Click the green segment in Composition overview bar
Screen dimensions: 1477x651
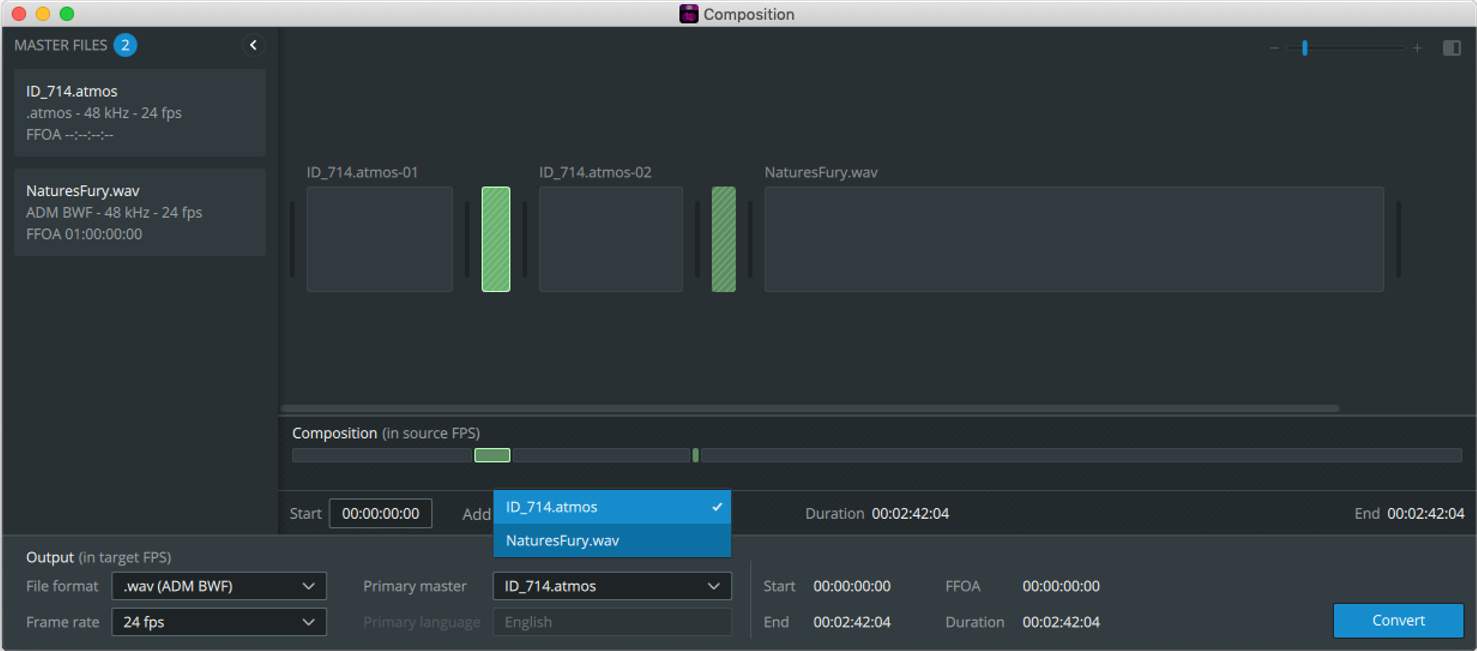pyautogui.click(x=492, y=456)
